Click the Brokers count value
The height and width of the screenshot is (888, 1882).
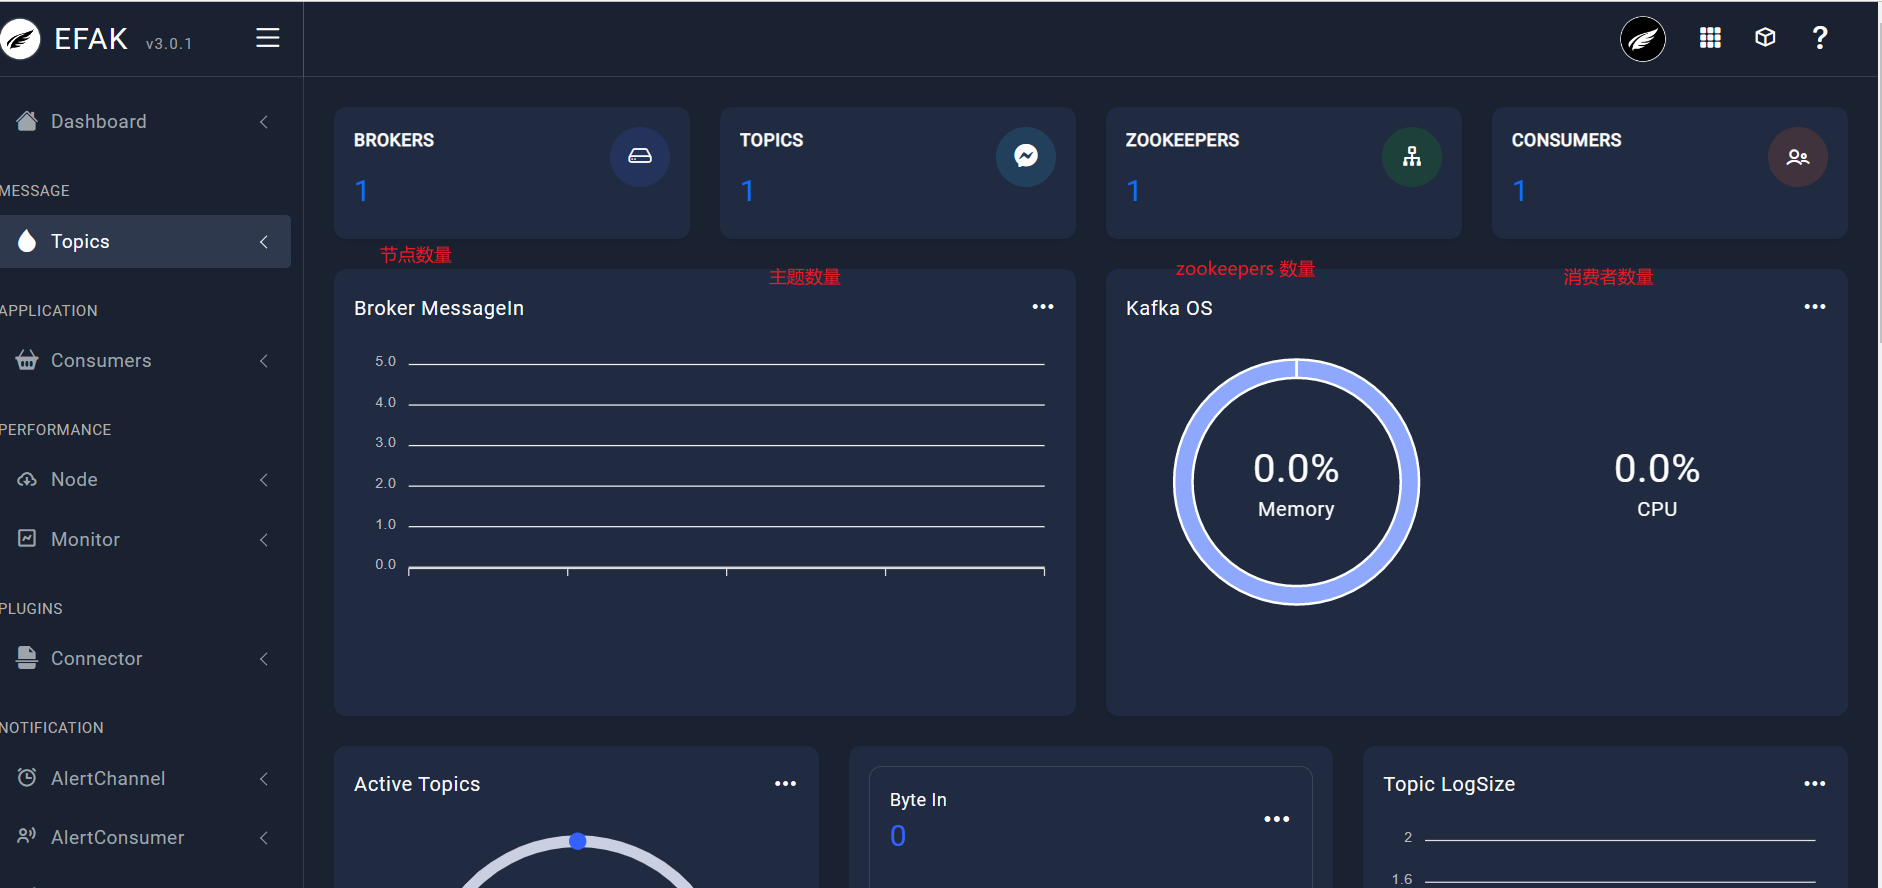[362, 191]
